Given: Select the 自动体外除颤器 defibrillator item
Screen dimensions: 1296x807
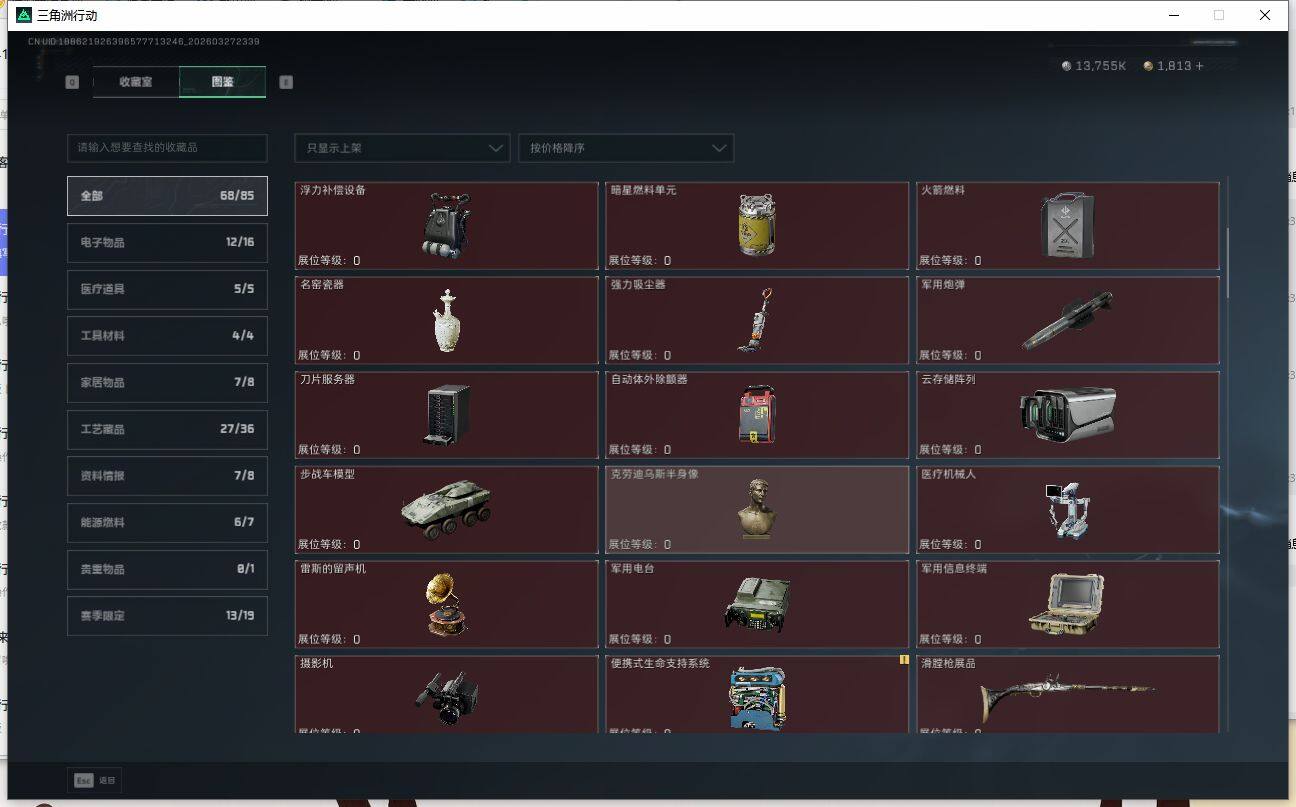Looking at the screenshot, I should tap(757, 415).
